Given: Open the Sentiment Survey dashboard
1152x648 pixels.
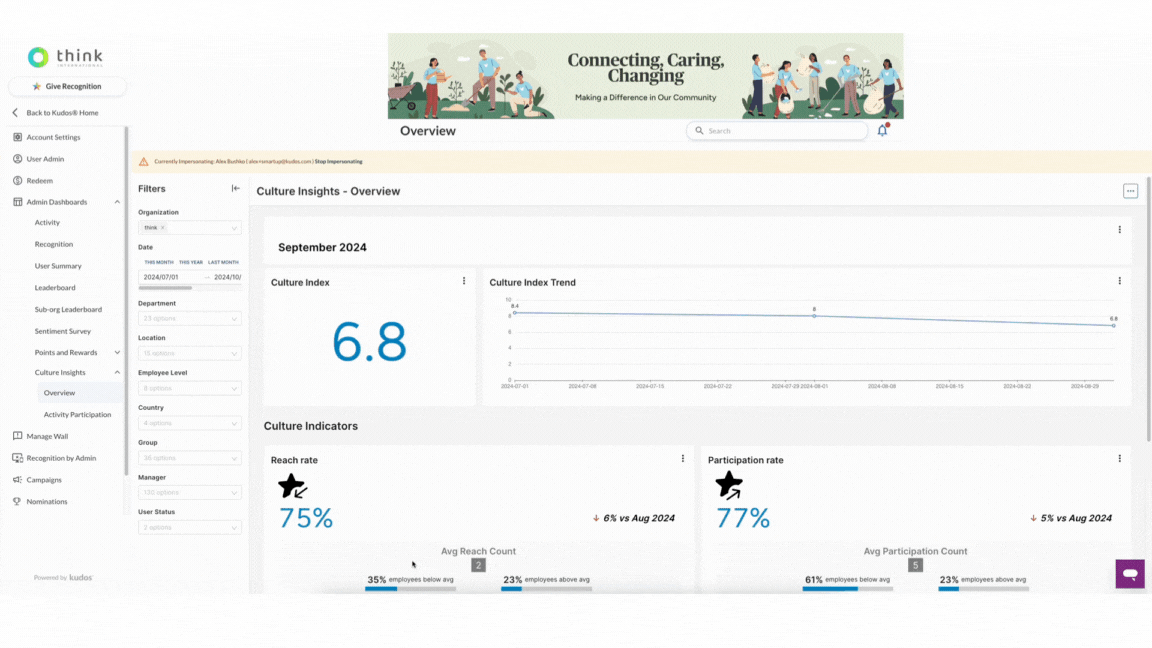Looking at the screenshot, I should point(62,331).
